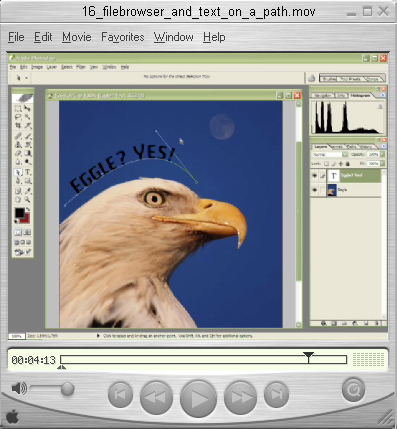This screenshot has width=397, height=429.
Task: Hide the Eggle? Yes! text layer
Action: click(x=314, y=175)
